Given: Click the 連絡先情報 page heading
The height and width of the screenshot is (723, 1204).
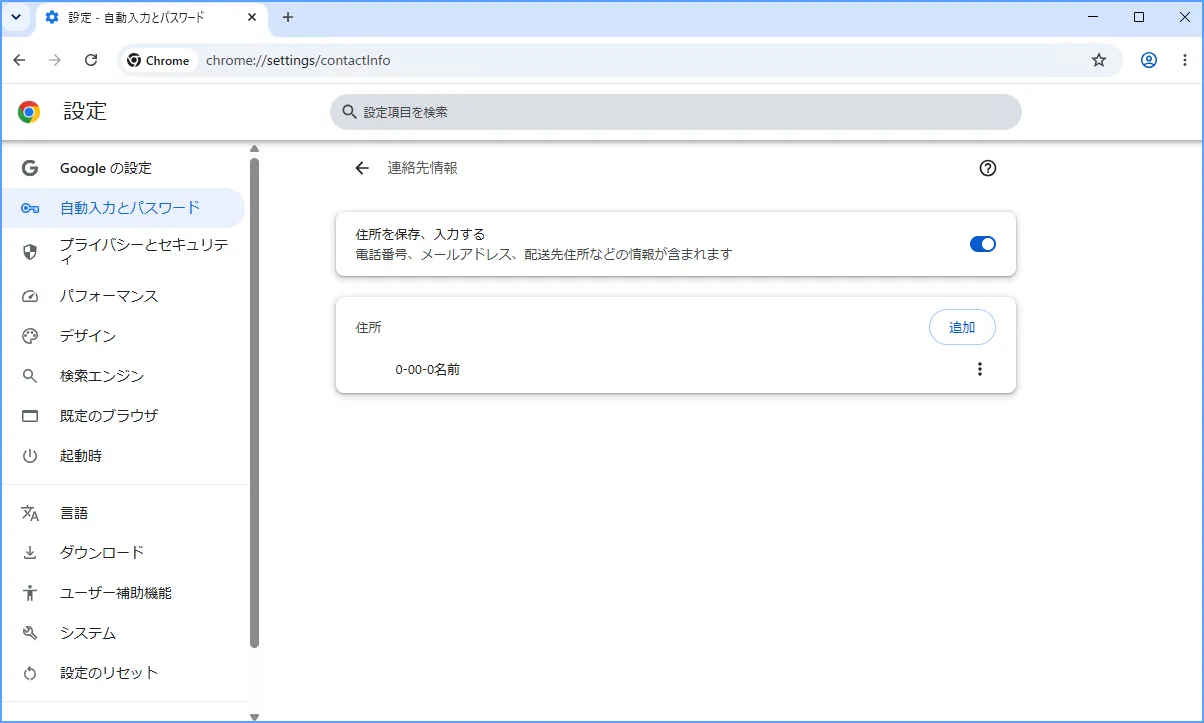Looking at the screenshot, I should [423, 168].
